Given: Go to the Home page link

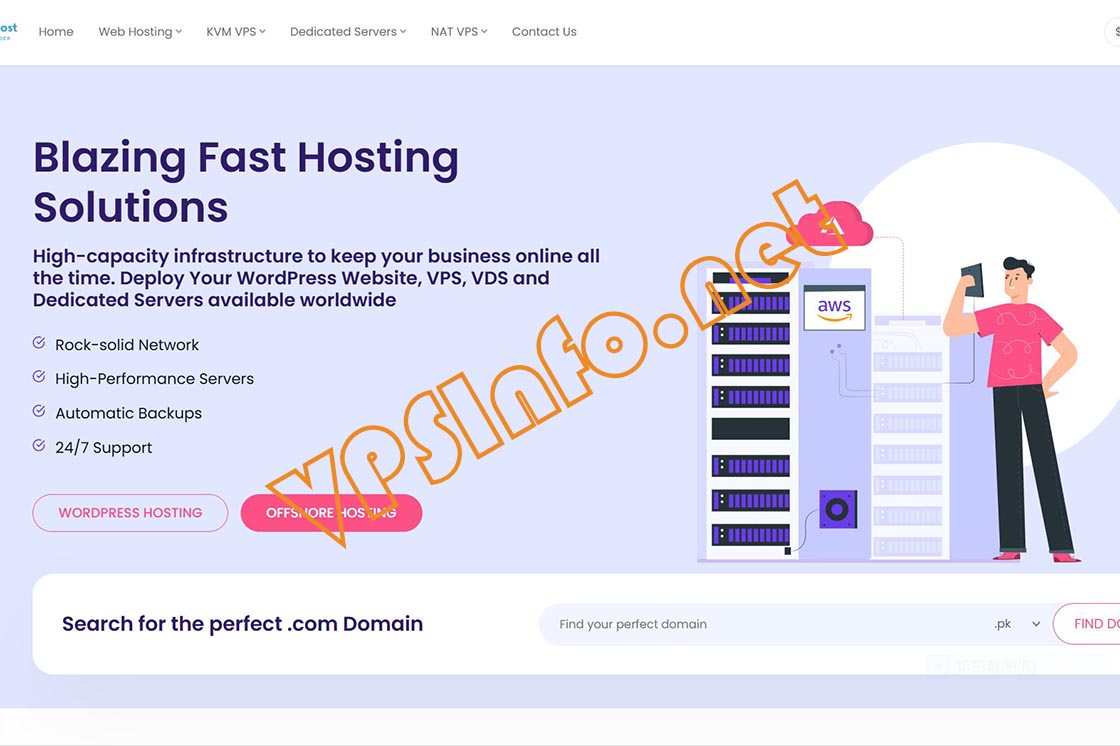Looking at the screenshot, I should [56, 31].
